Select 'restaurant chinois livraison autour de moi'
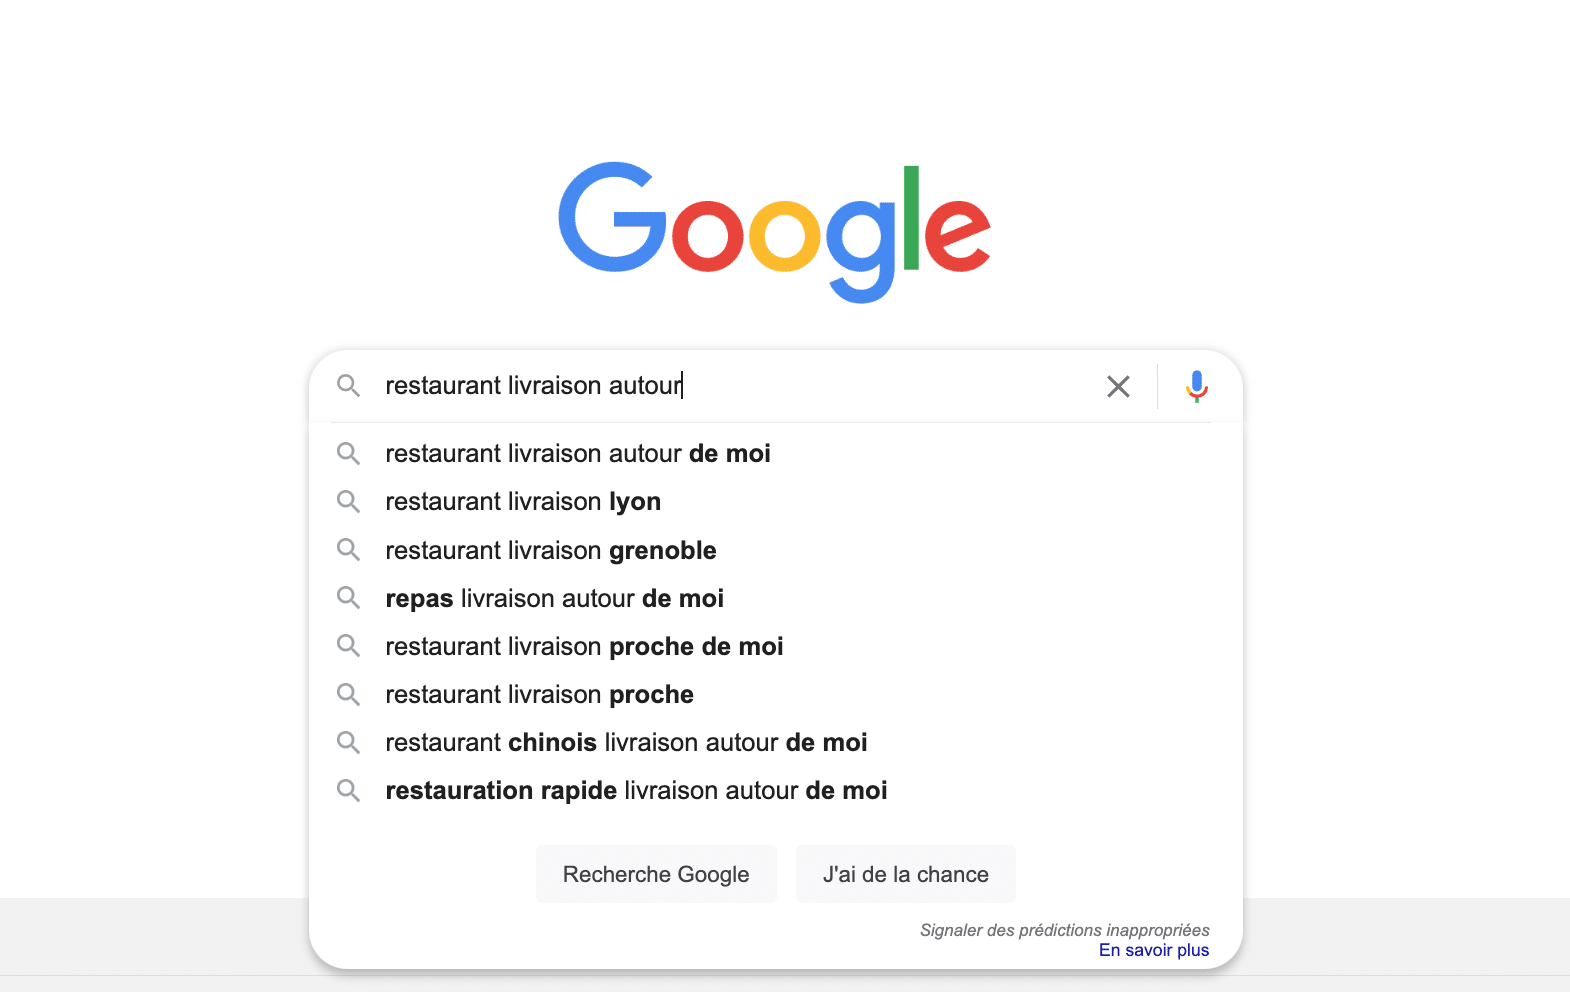This screenshot has height=992, width=1570. click(626, 742)
